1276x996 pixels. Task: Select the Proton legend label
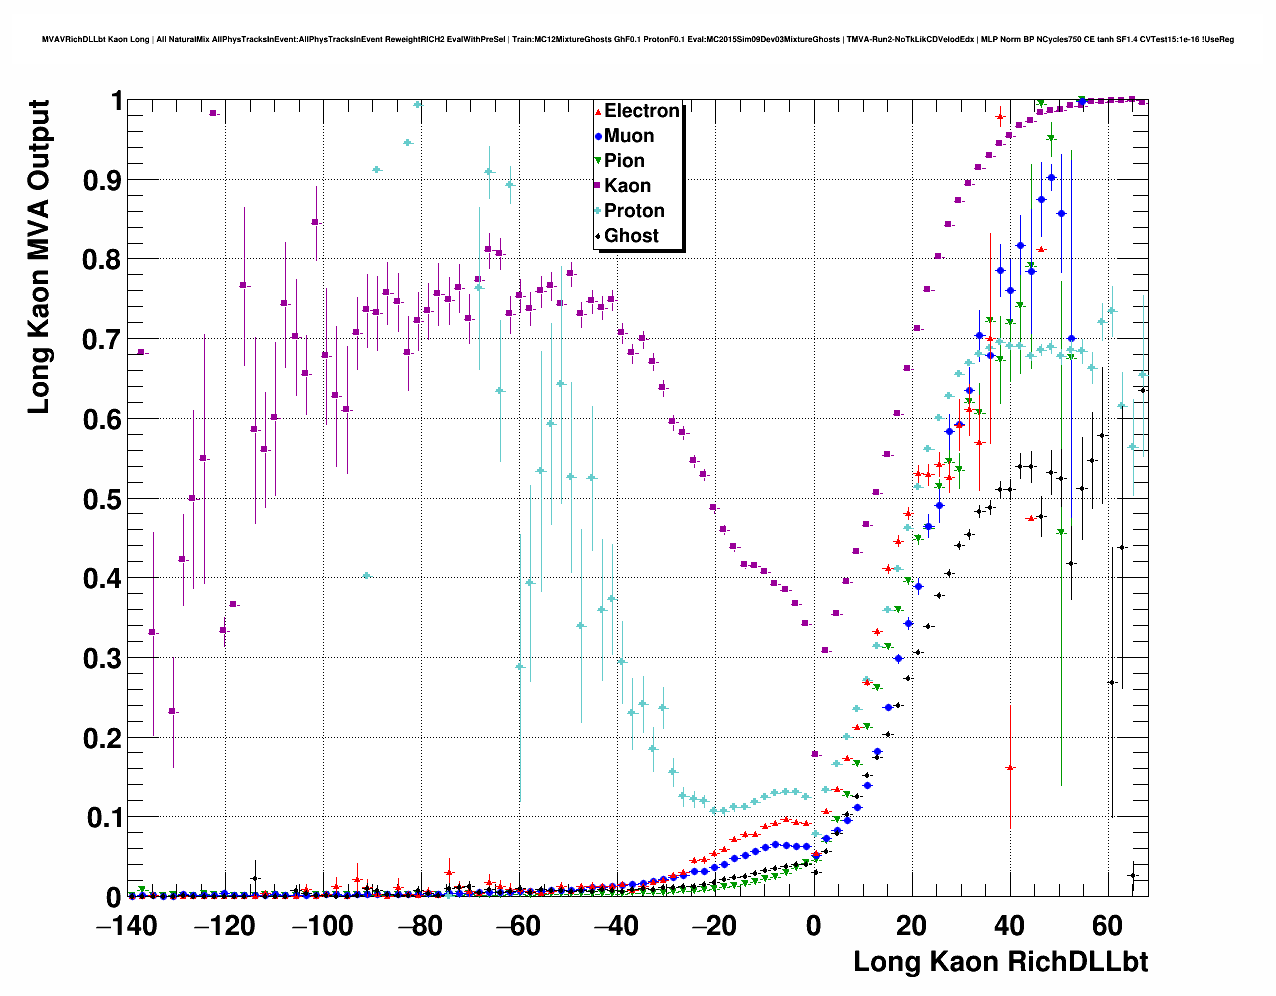pos(634,211)
